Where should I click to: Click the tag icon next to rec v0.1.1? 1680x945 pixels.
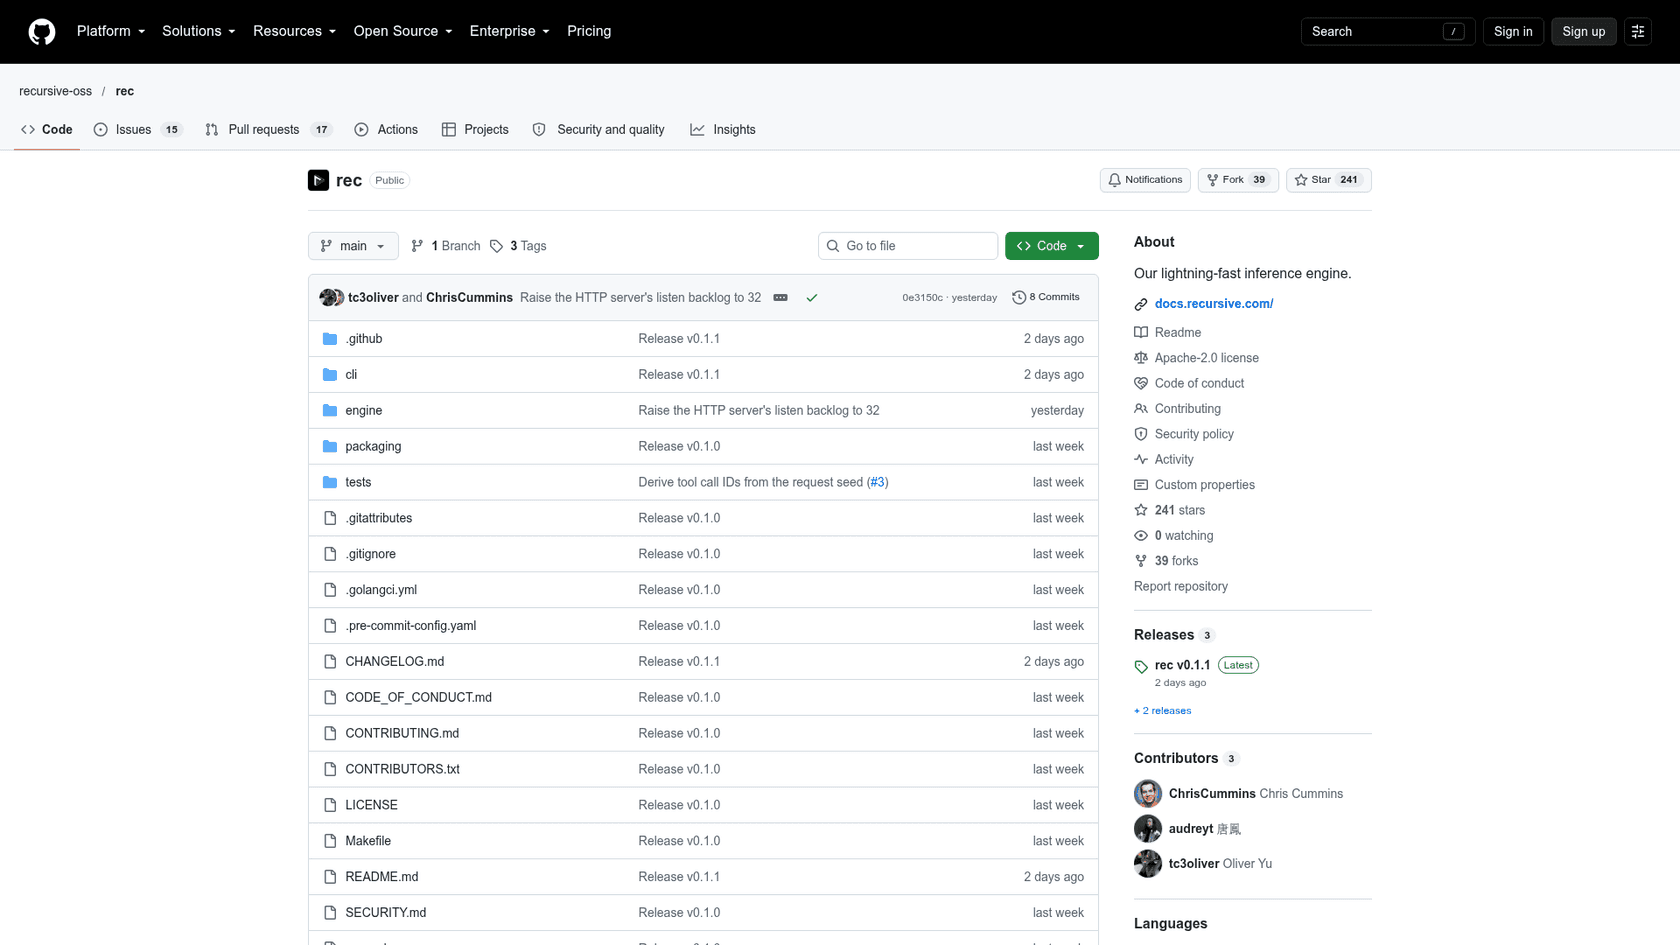tap(1141, 666)
